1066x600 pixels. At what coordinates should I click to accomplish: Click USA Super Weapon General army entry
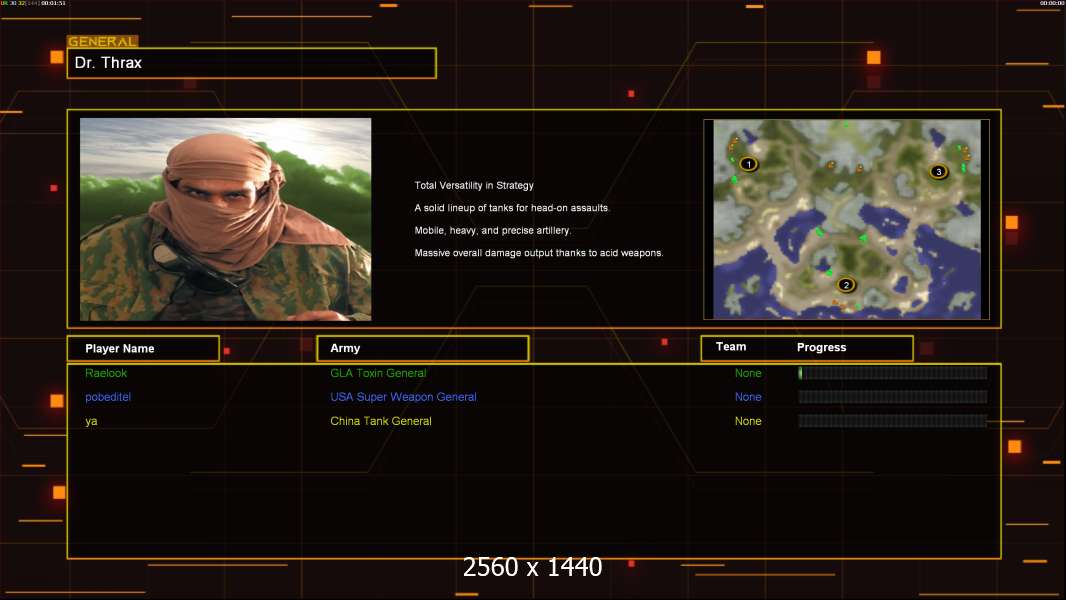point(403,397)
